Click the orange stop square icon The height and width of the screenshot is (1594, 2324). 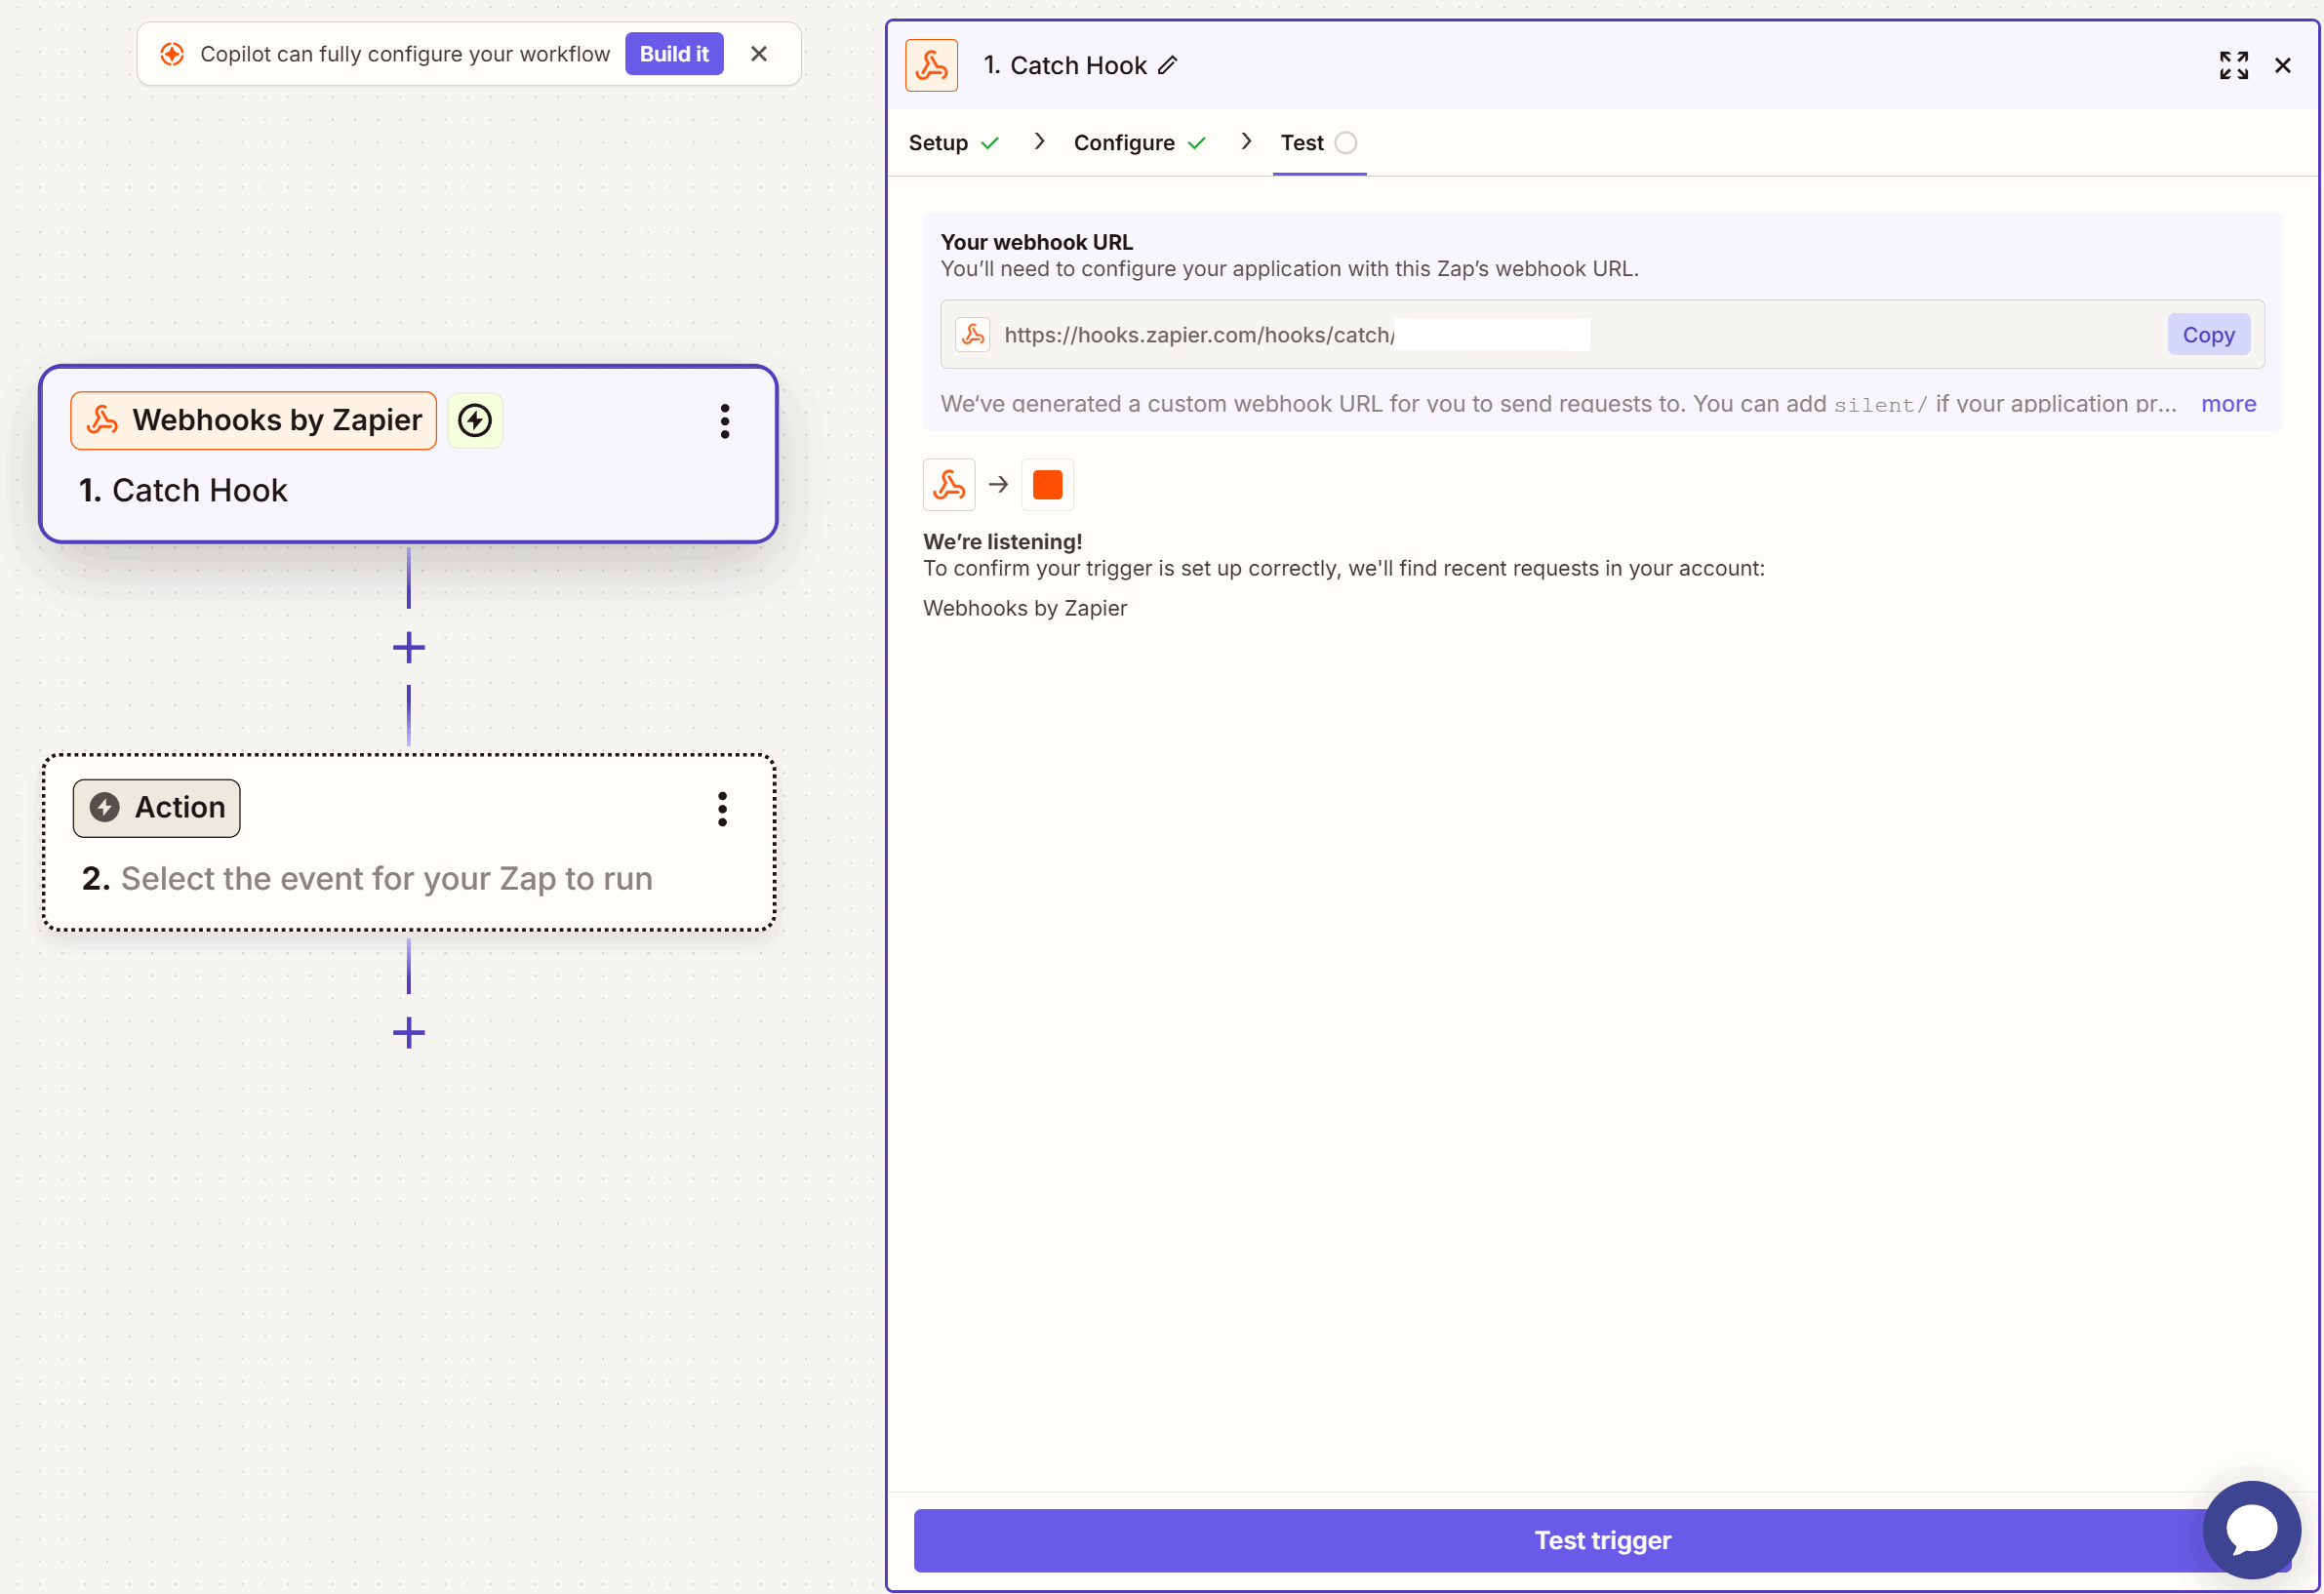(x=1047, y=485)
